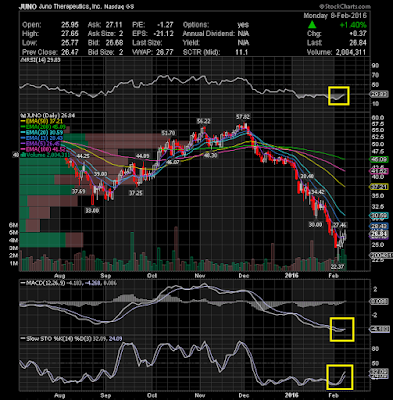Image resolution: width=393 pixels, height=400 pixels.
Task: Click the 'Juno Therapeutics, Inc.' company name
Action: tap(69, 7)
